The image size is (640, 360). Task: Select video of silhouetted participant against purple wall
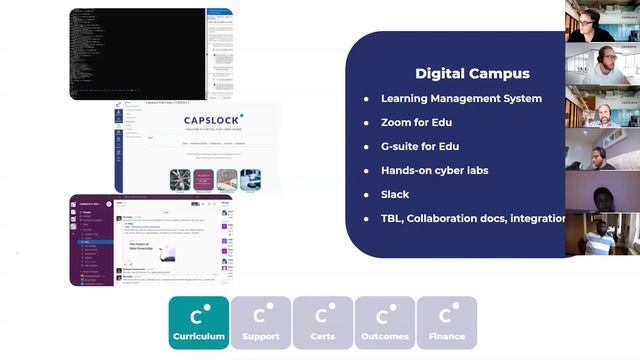tap(602, 191)
